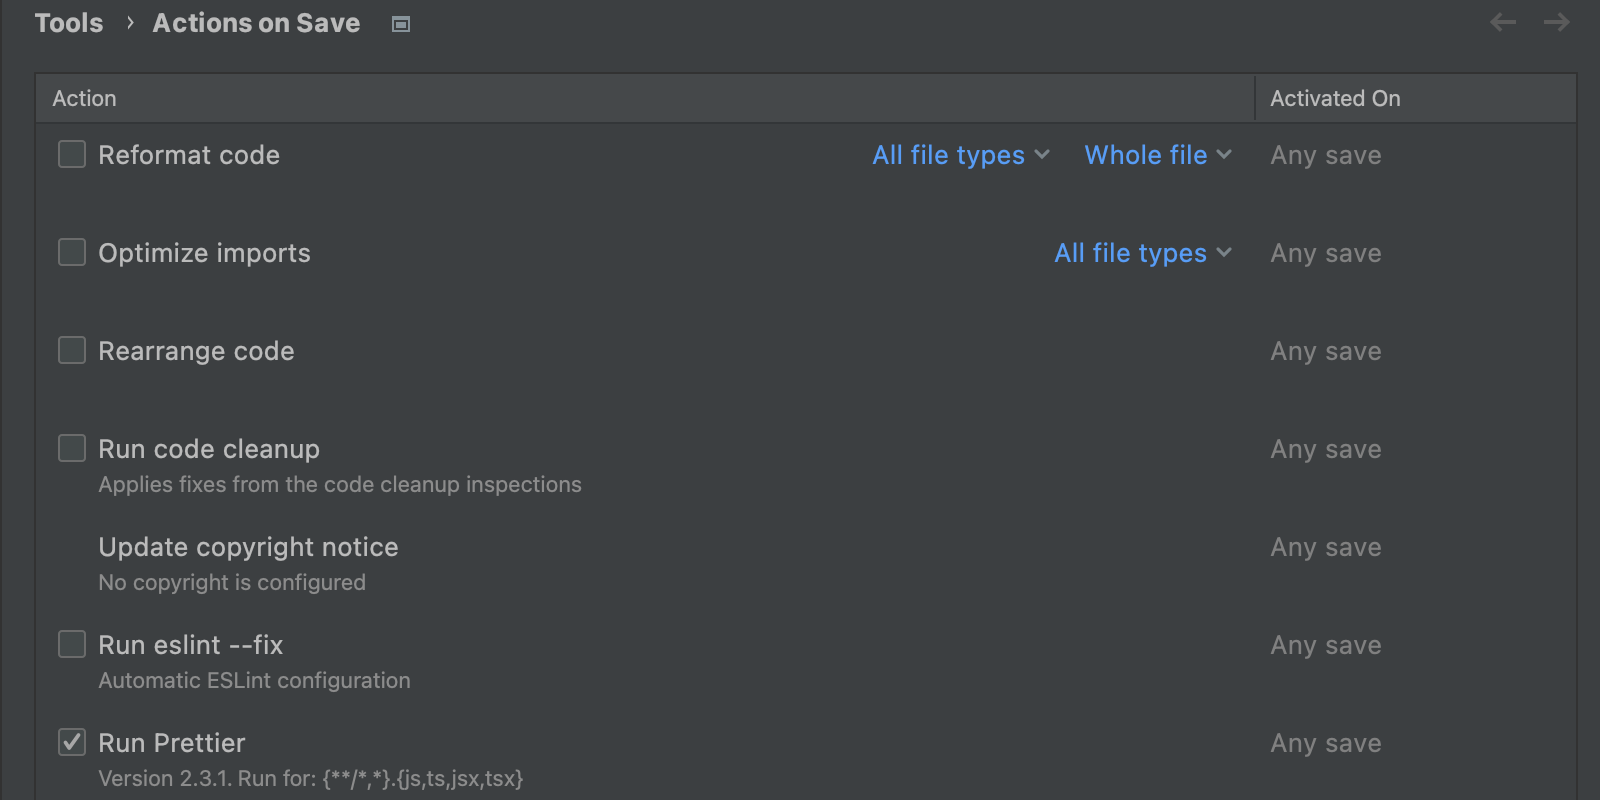Open Optimize imports' All file types dropdown
The height and width of the screenshot is (800, 1600).
(x=1142, y=253)
